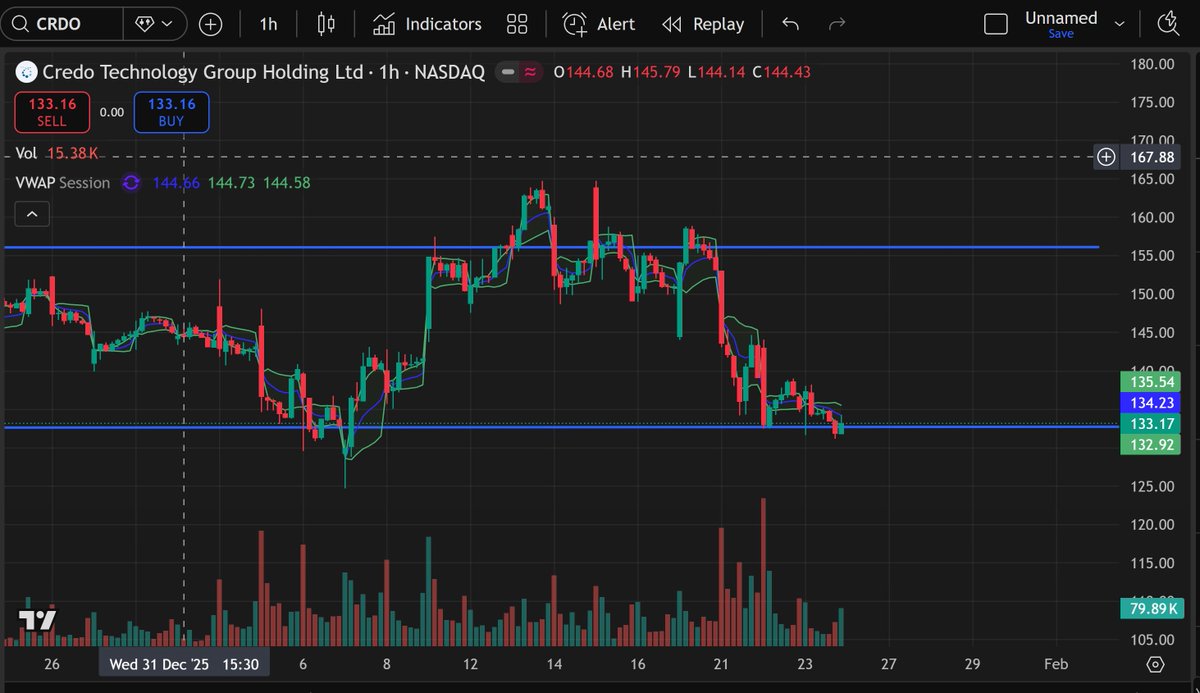Open candlestick chart type selector
The width and height of the screenshot is (1200, 693).
click(325, 24)
